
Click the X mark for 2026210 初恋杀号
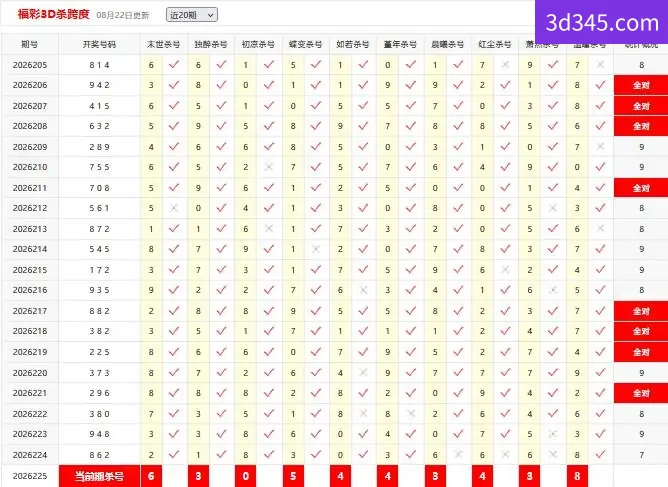coord(269,167)
